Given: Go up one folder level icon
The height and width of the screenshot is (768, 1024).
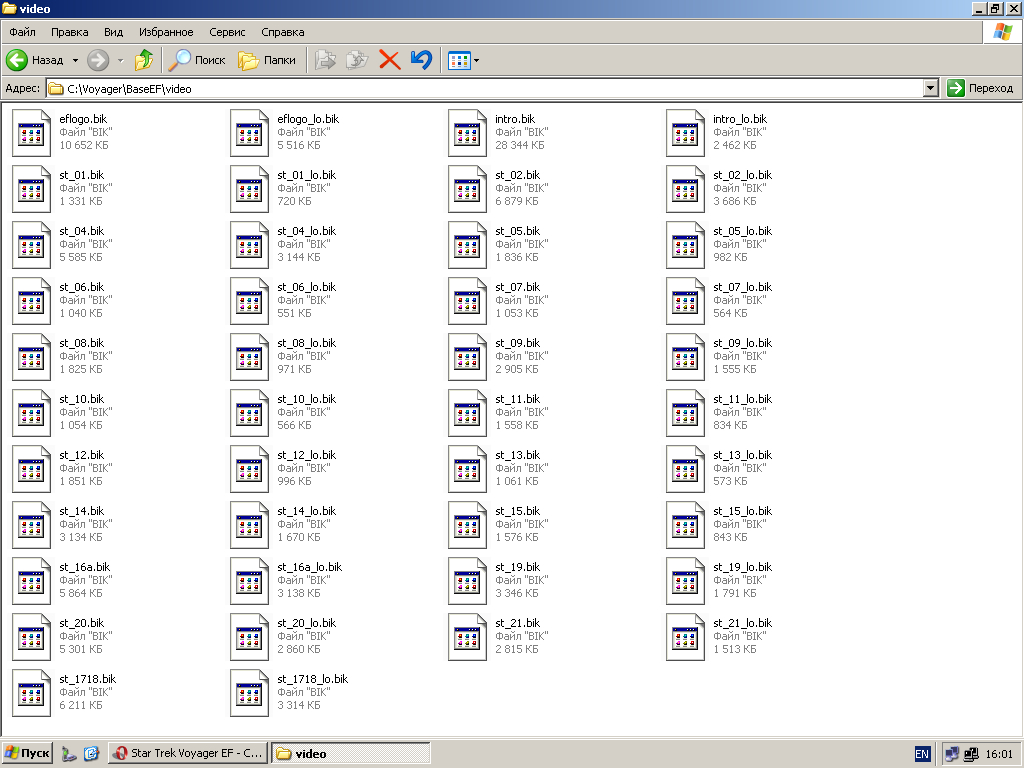Looking at the screenshot, I should [144, 60].
